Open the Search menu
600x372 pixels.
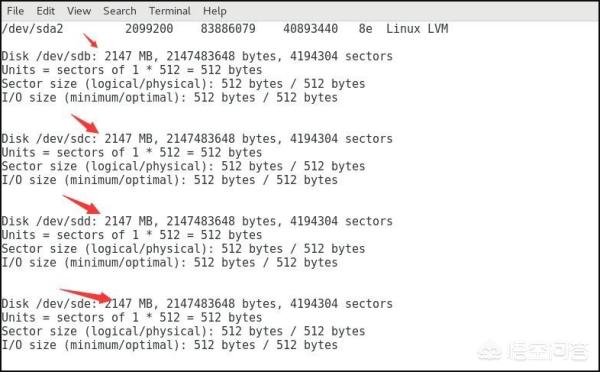(x=120, y=11)
